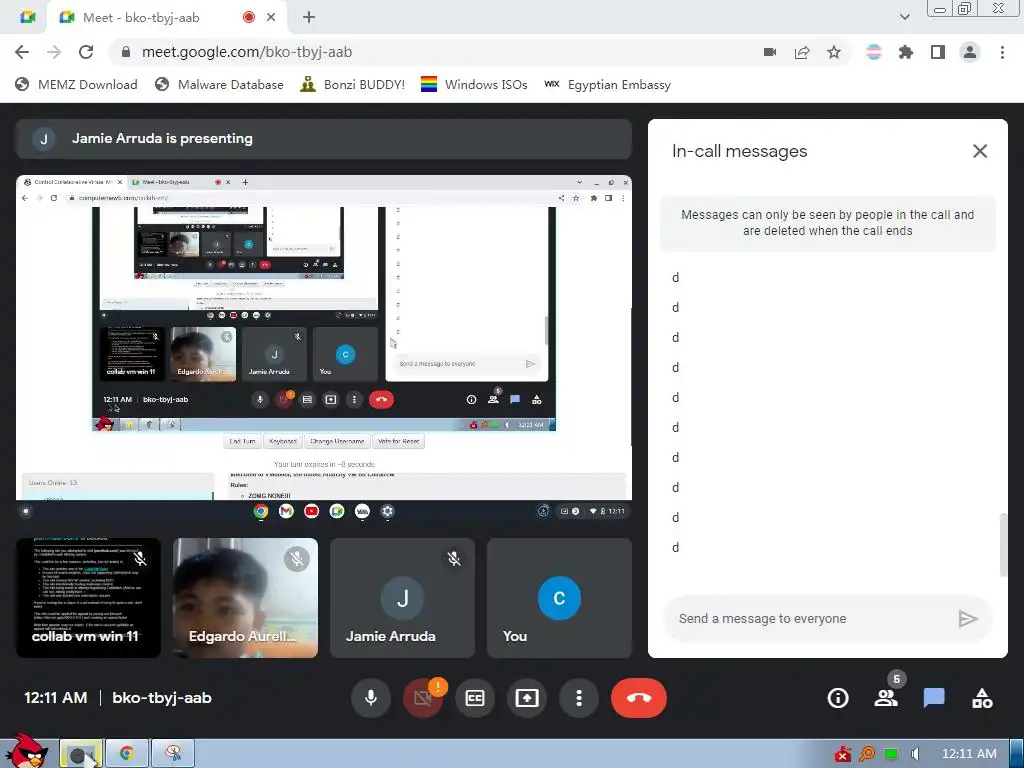Select the collab vm win 11 participant tile

(x=88, y=598)
